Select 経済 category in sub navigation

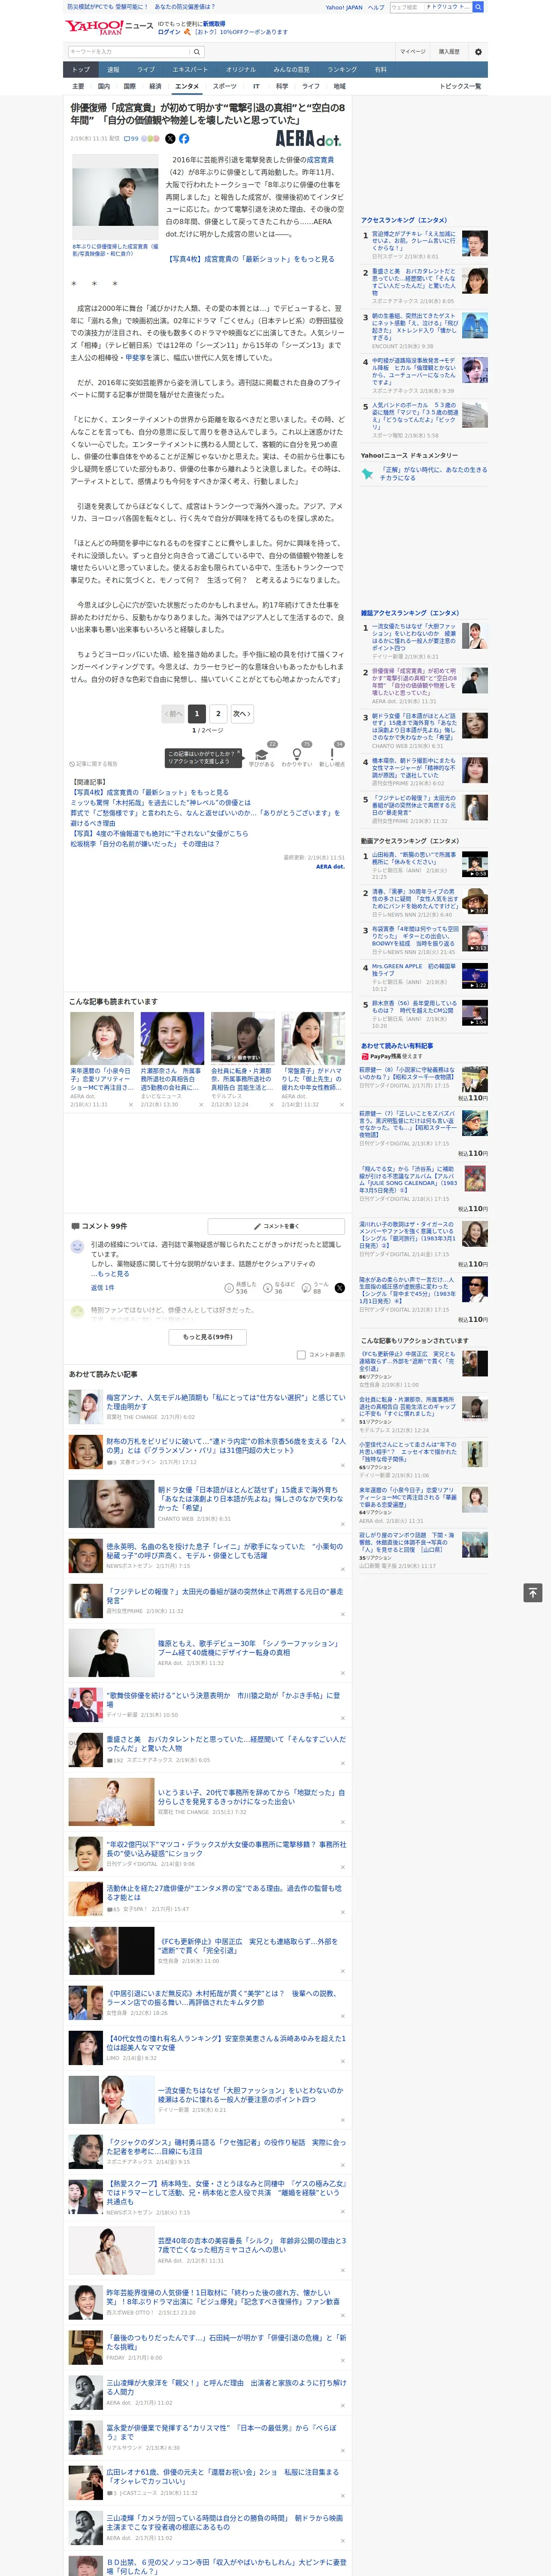tap(155, 86)
